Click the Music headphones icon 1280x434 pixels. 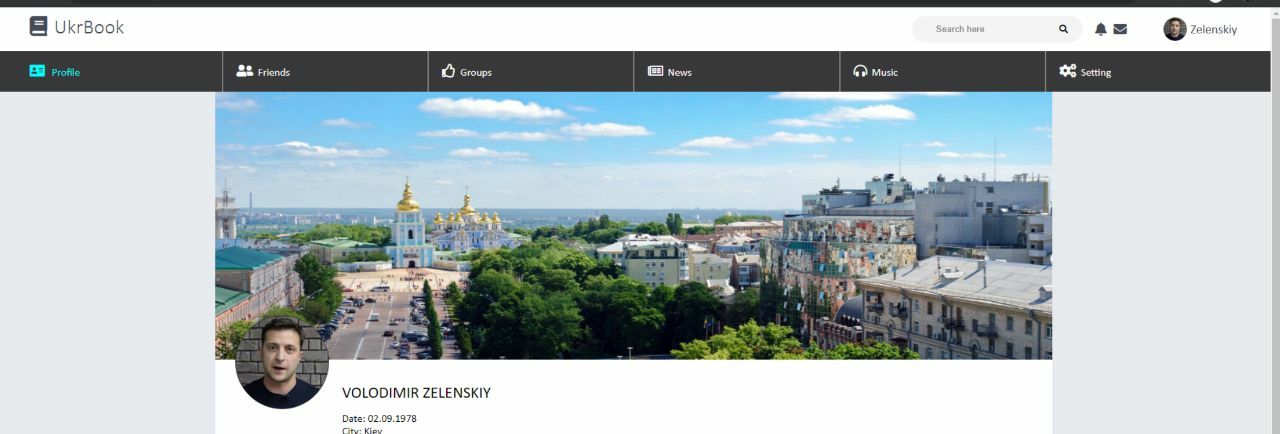(x=860, y=71)
